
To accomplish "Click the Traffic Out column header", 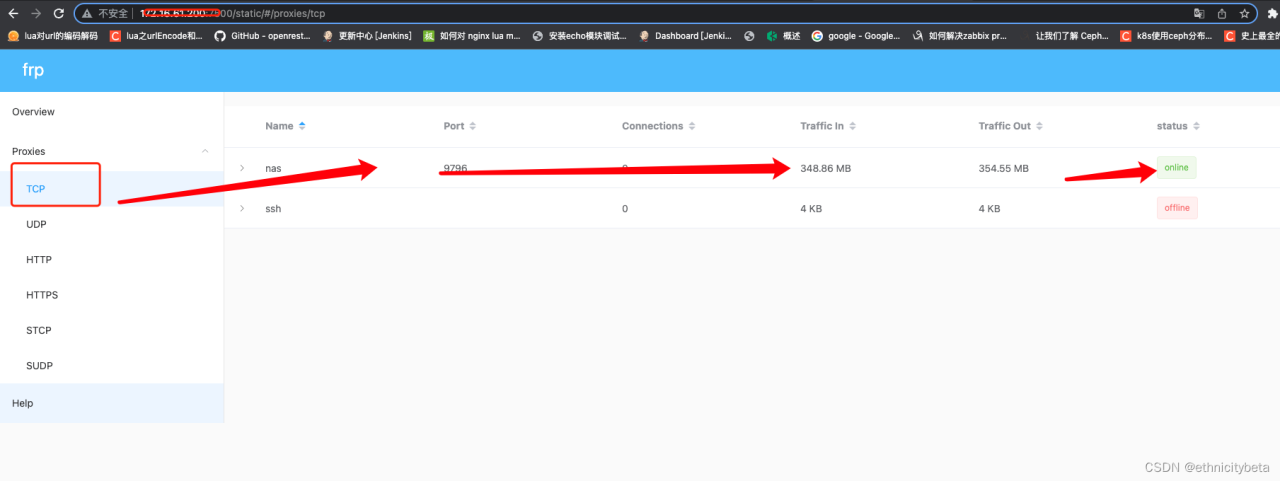I will tap(1004, 126).
